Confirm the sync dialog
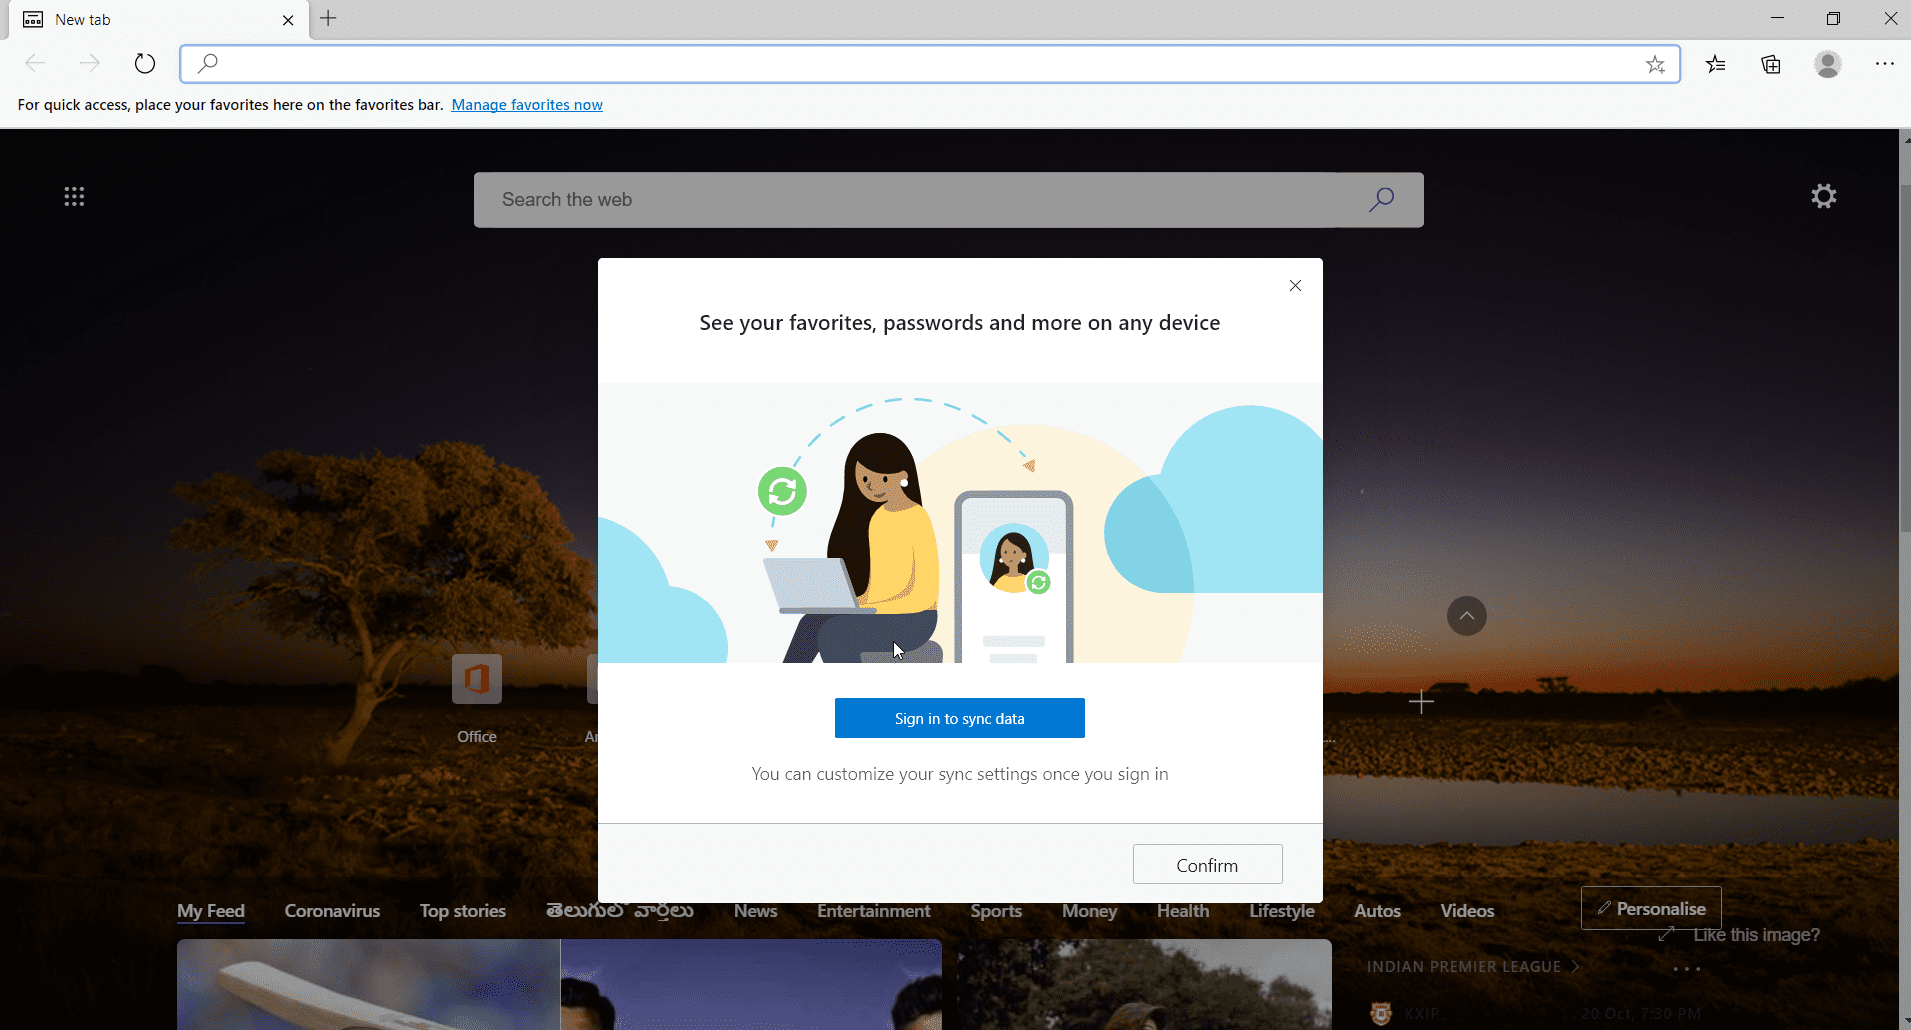The height and width of the screenshot is (1030, 1911). point(1206,863)
